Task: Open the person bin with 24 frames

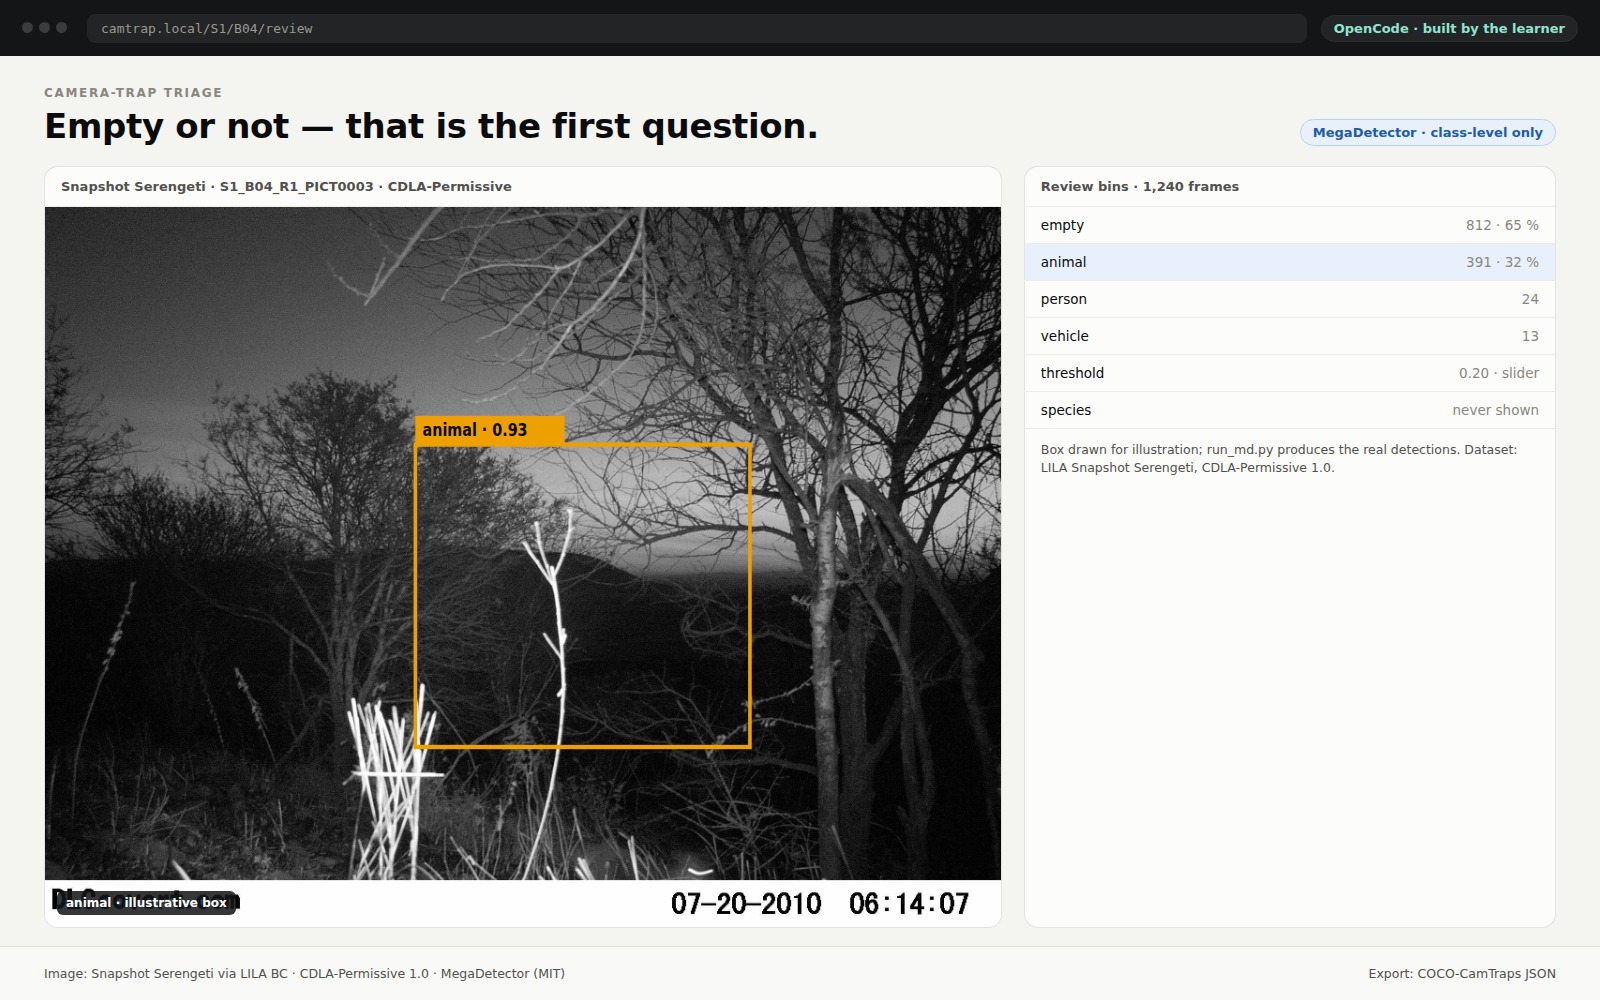Action: pyautogui.click(x=1289, y=299)
